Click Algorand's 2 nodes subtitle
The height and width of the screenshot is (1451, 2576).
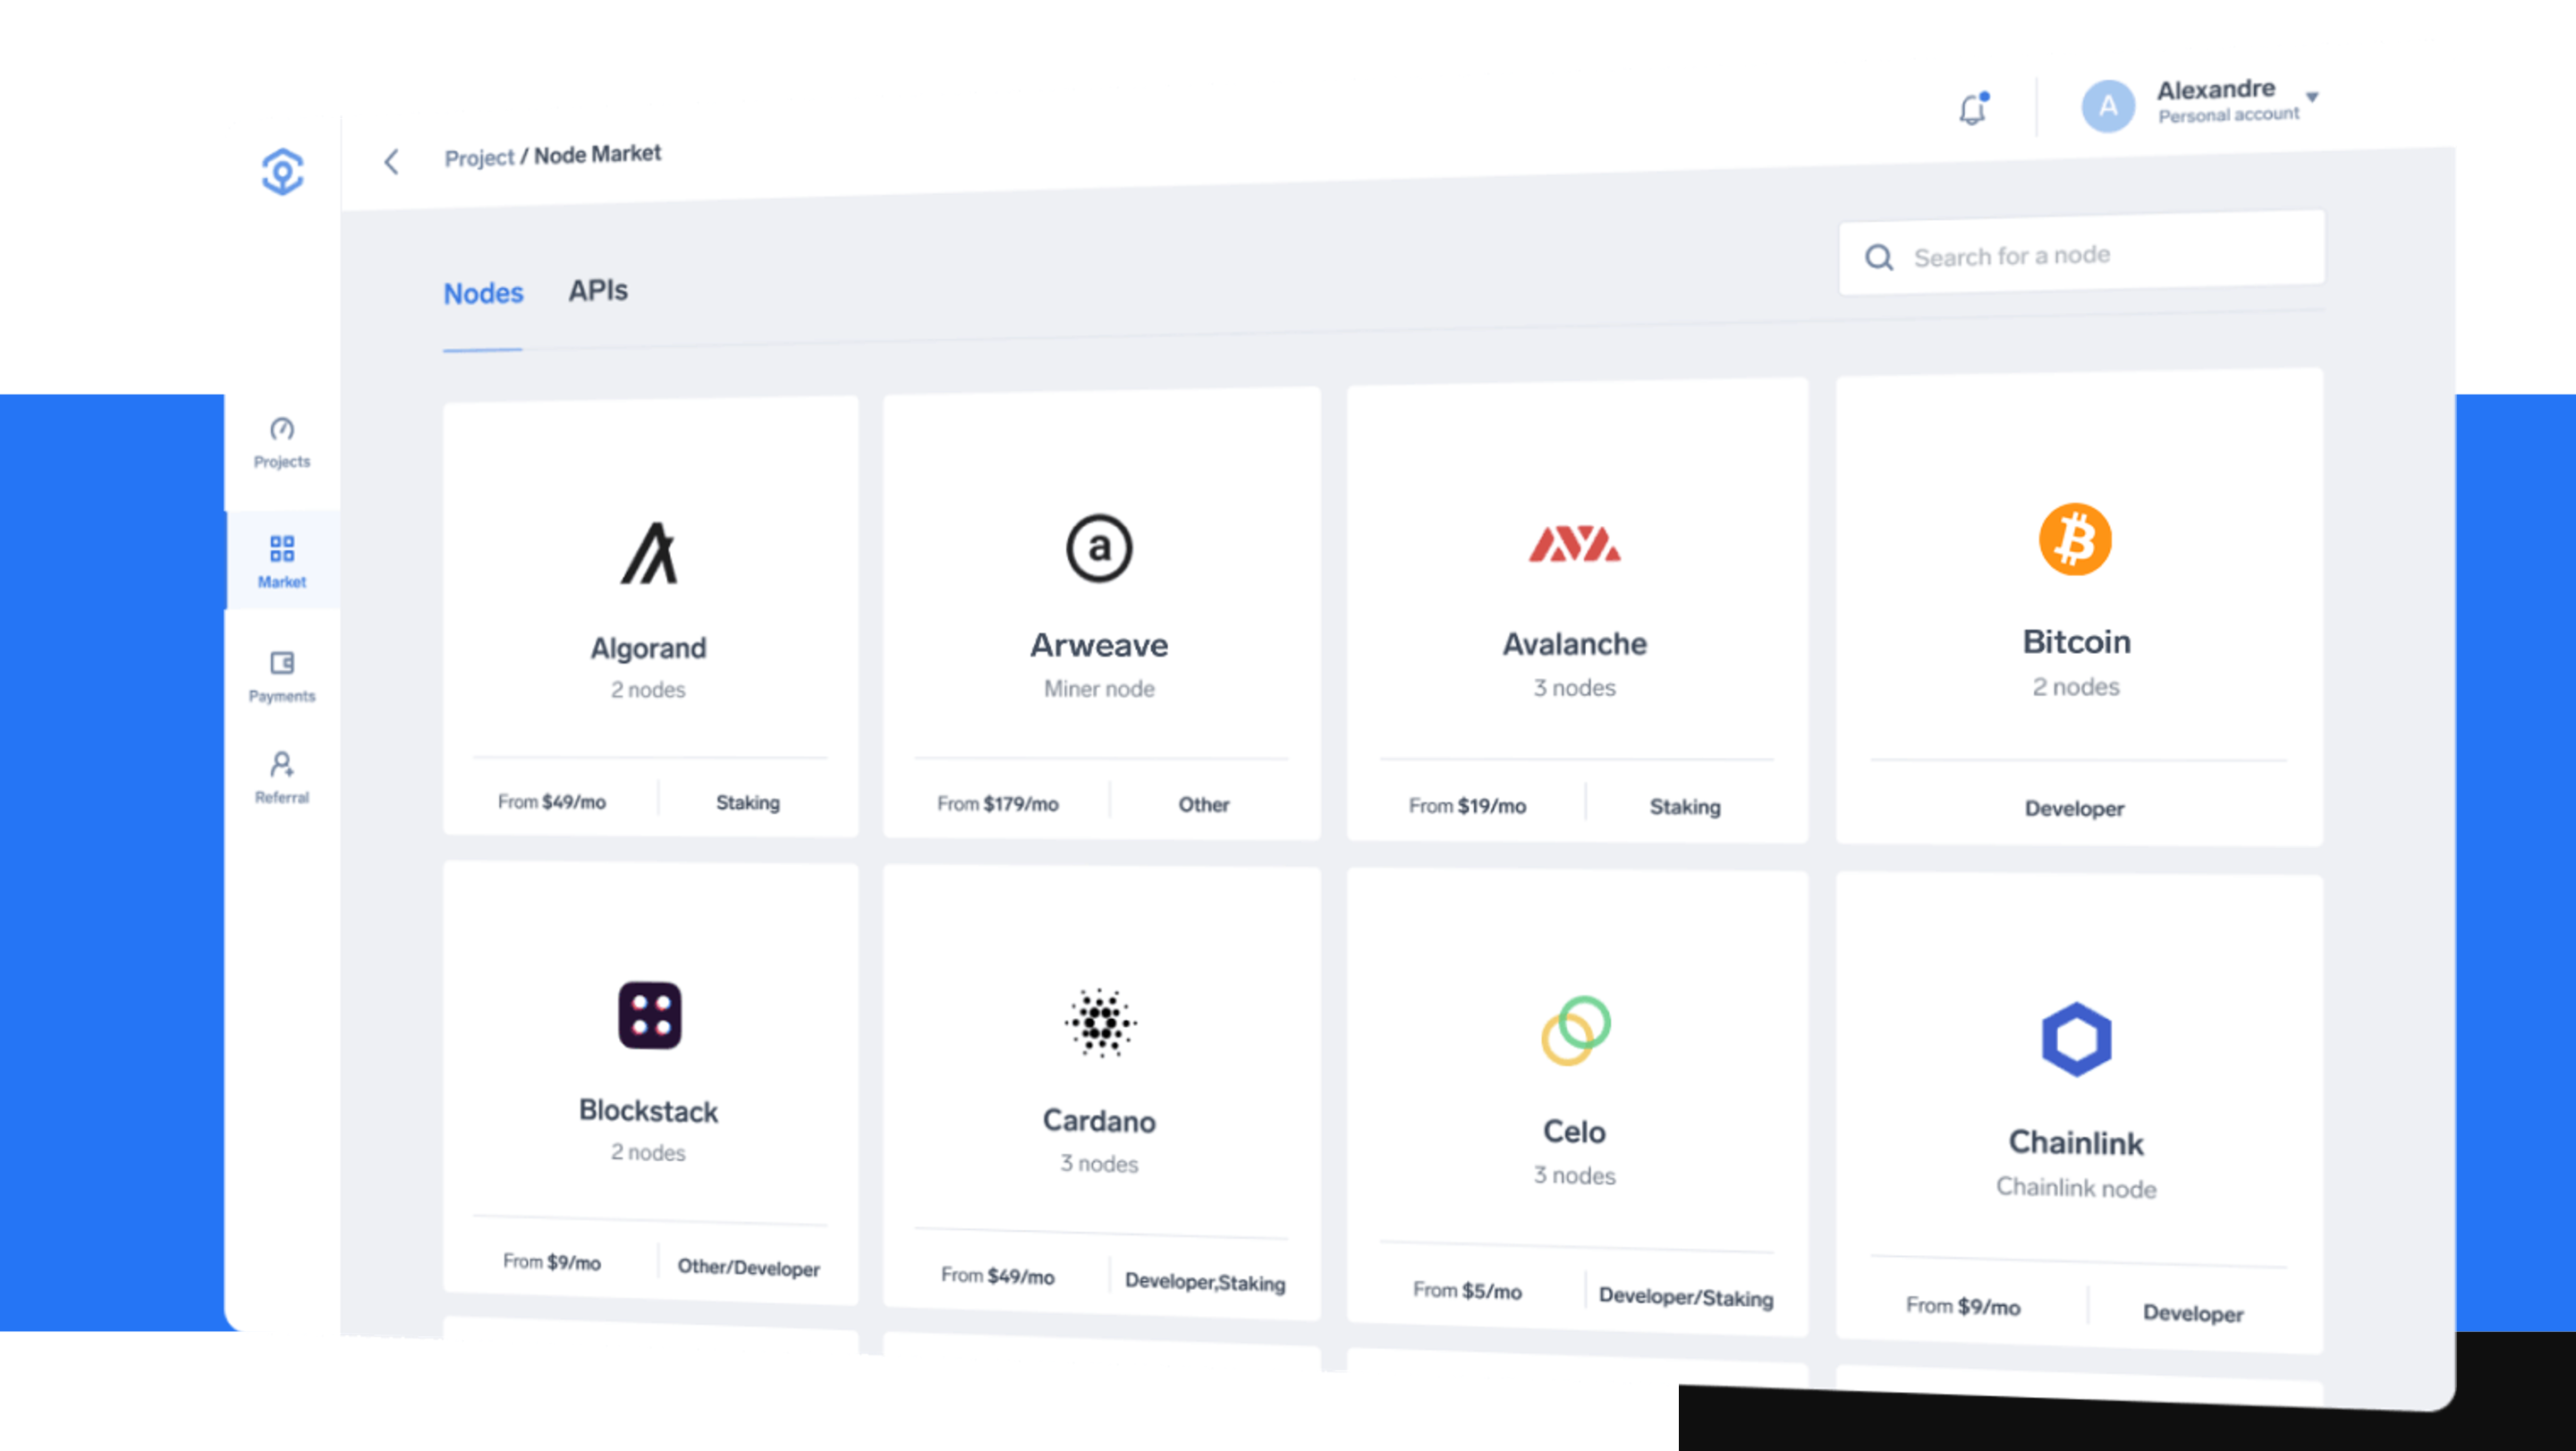[648, 690]
